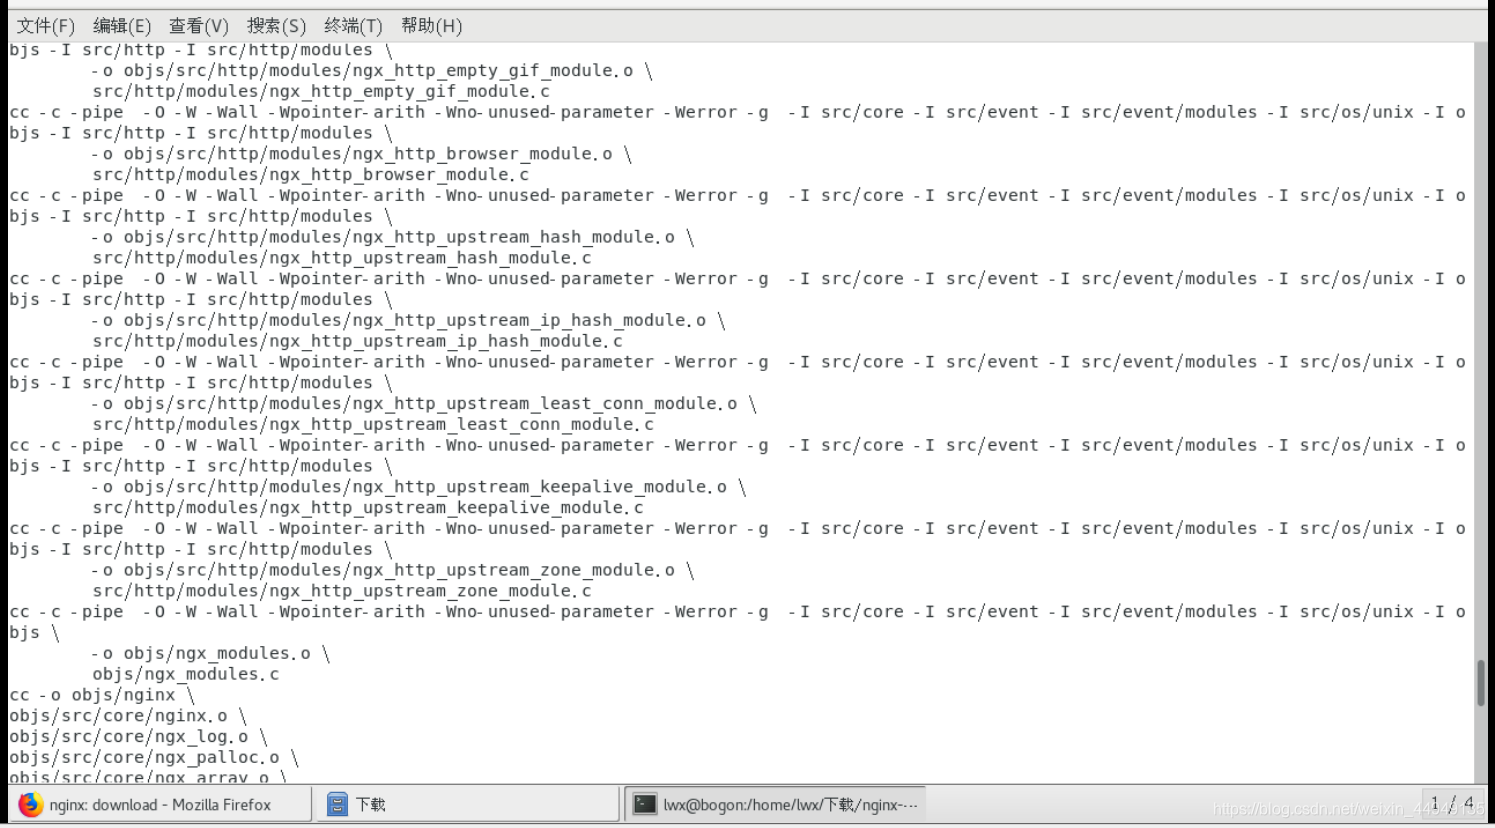1495x828 pixels.
Task: Open the 文件(F) menu
Action: click(46, 25)
